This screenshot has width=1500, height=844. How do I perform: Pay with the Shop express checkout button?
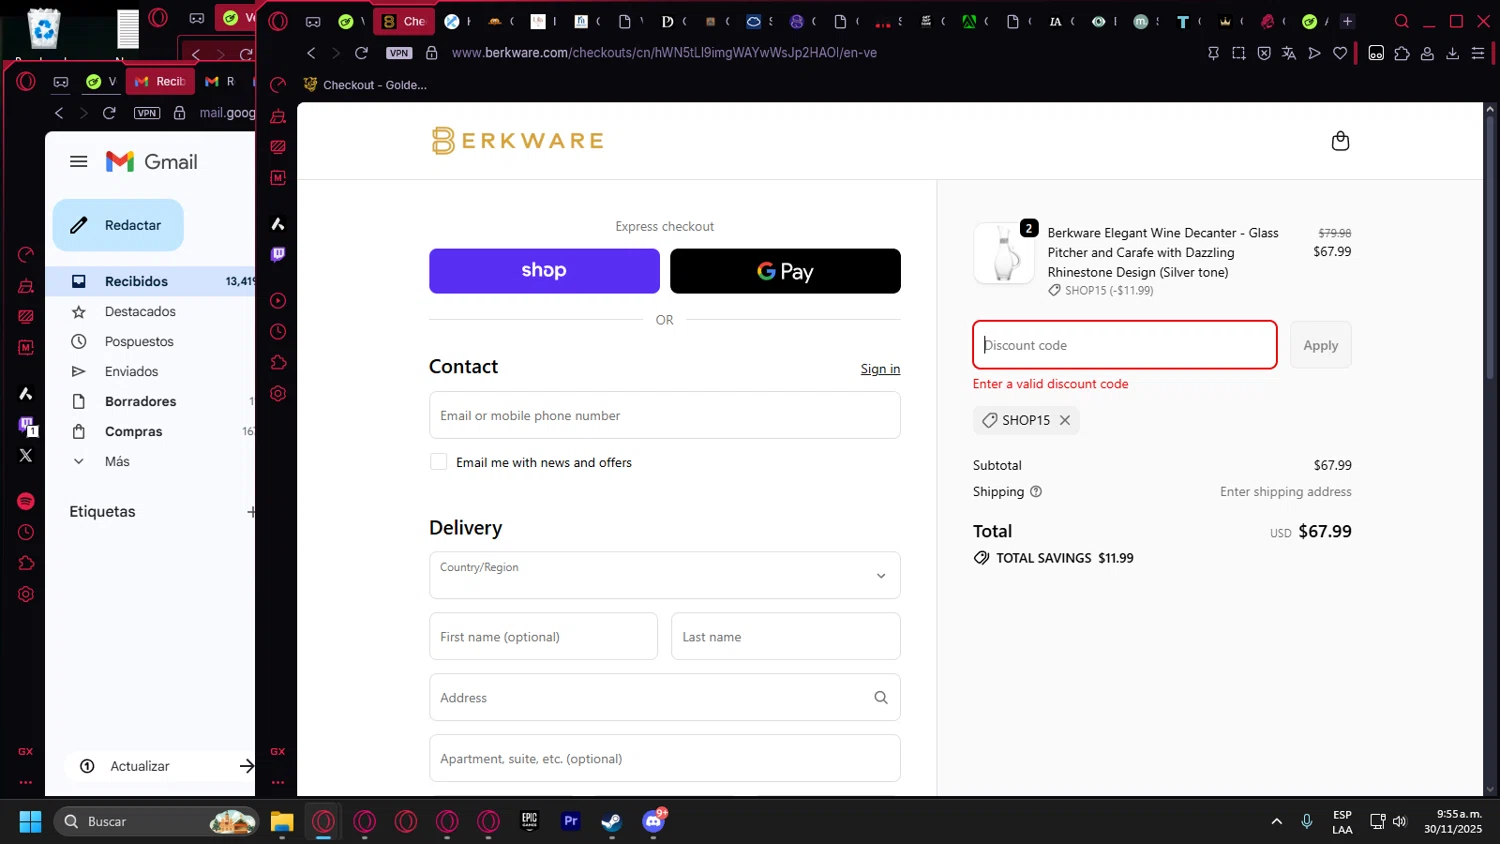[544, 271]
